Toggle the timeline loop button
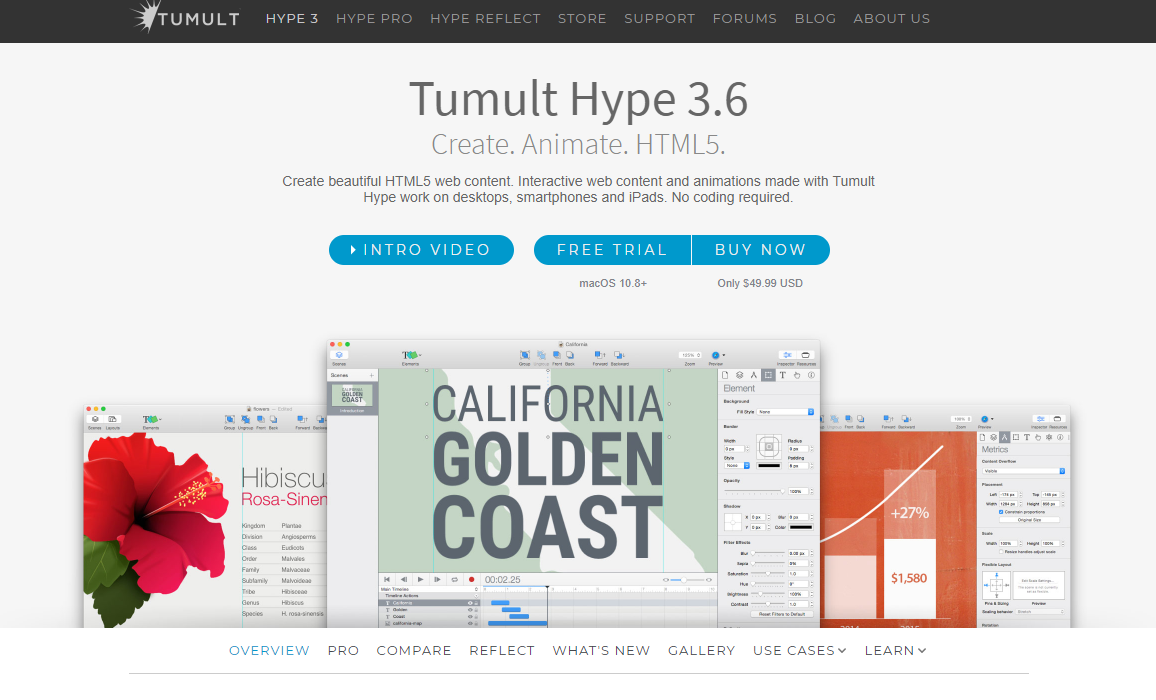1156x700 pixels. pos(454,579)
